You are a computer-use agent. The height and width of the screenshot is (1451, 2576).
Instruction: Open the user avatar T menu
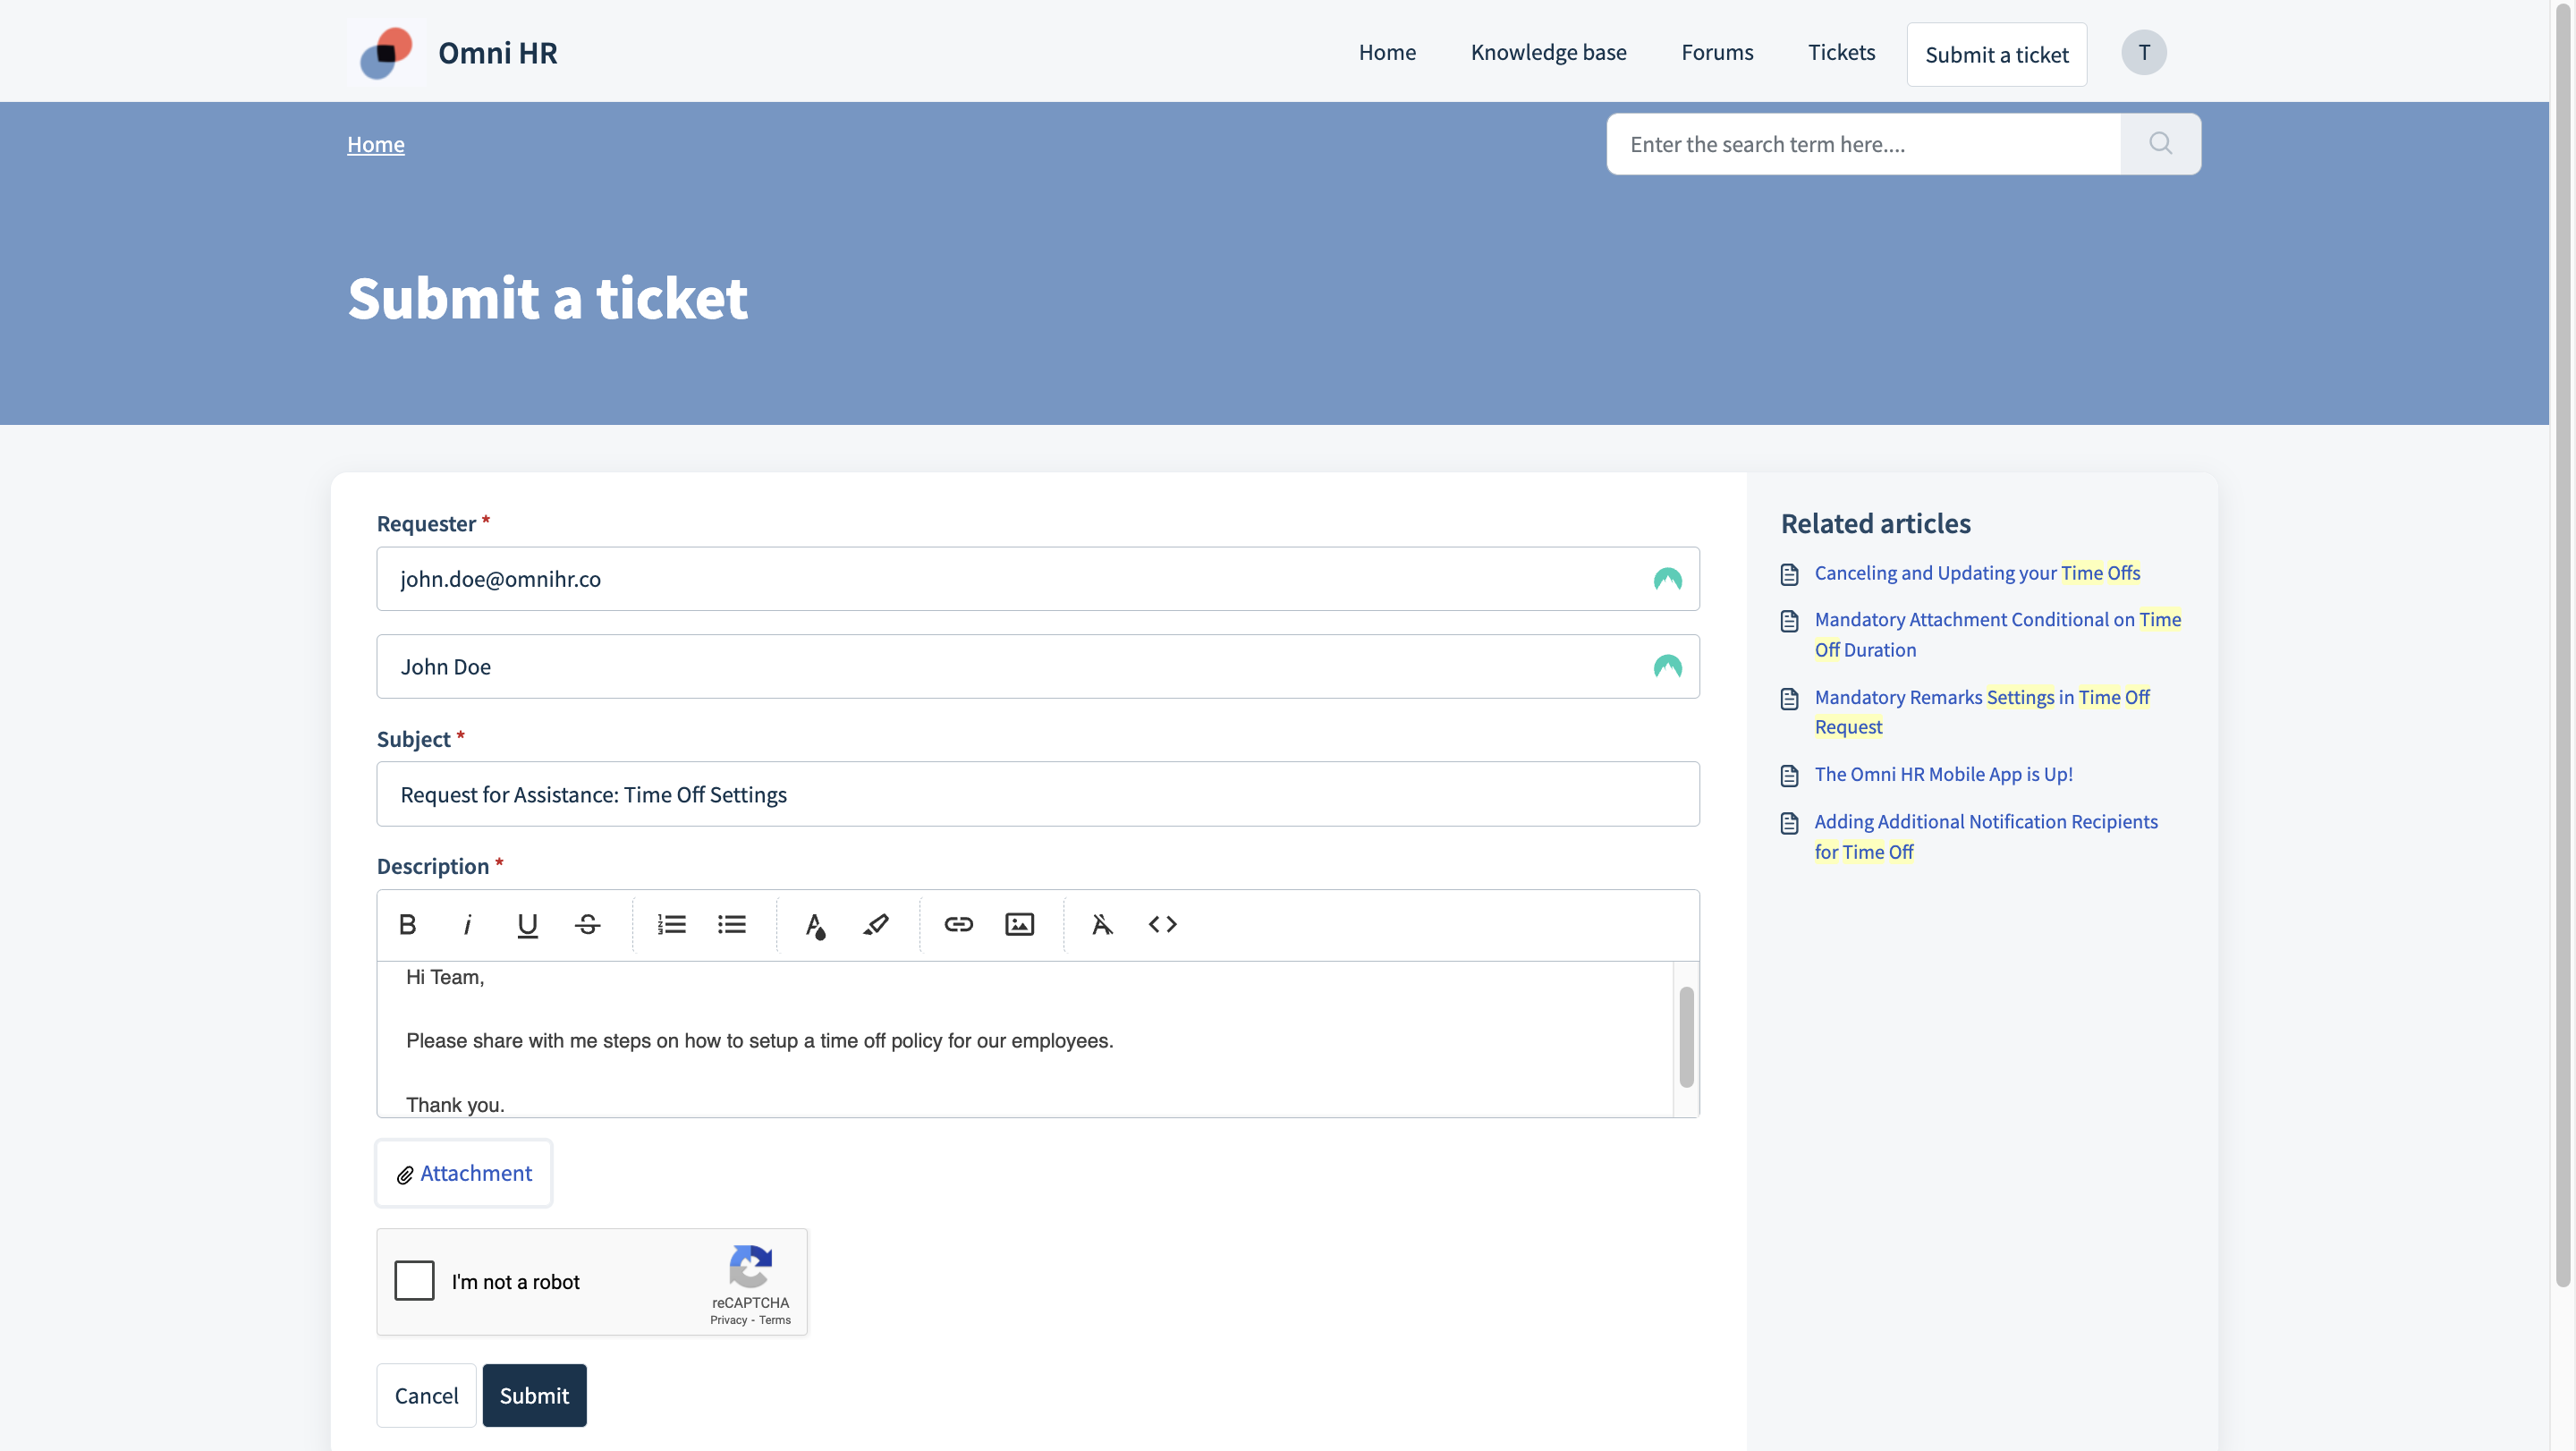pos(2143,53)
